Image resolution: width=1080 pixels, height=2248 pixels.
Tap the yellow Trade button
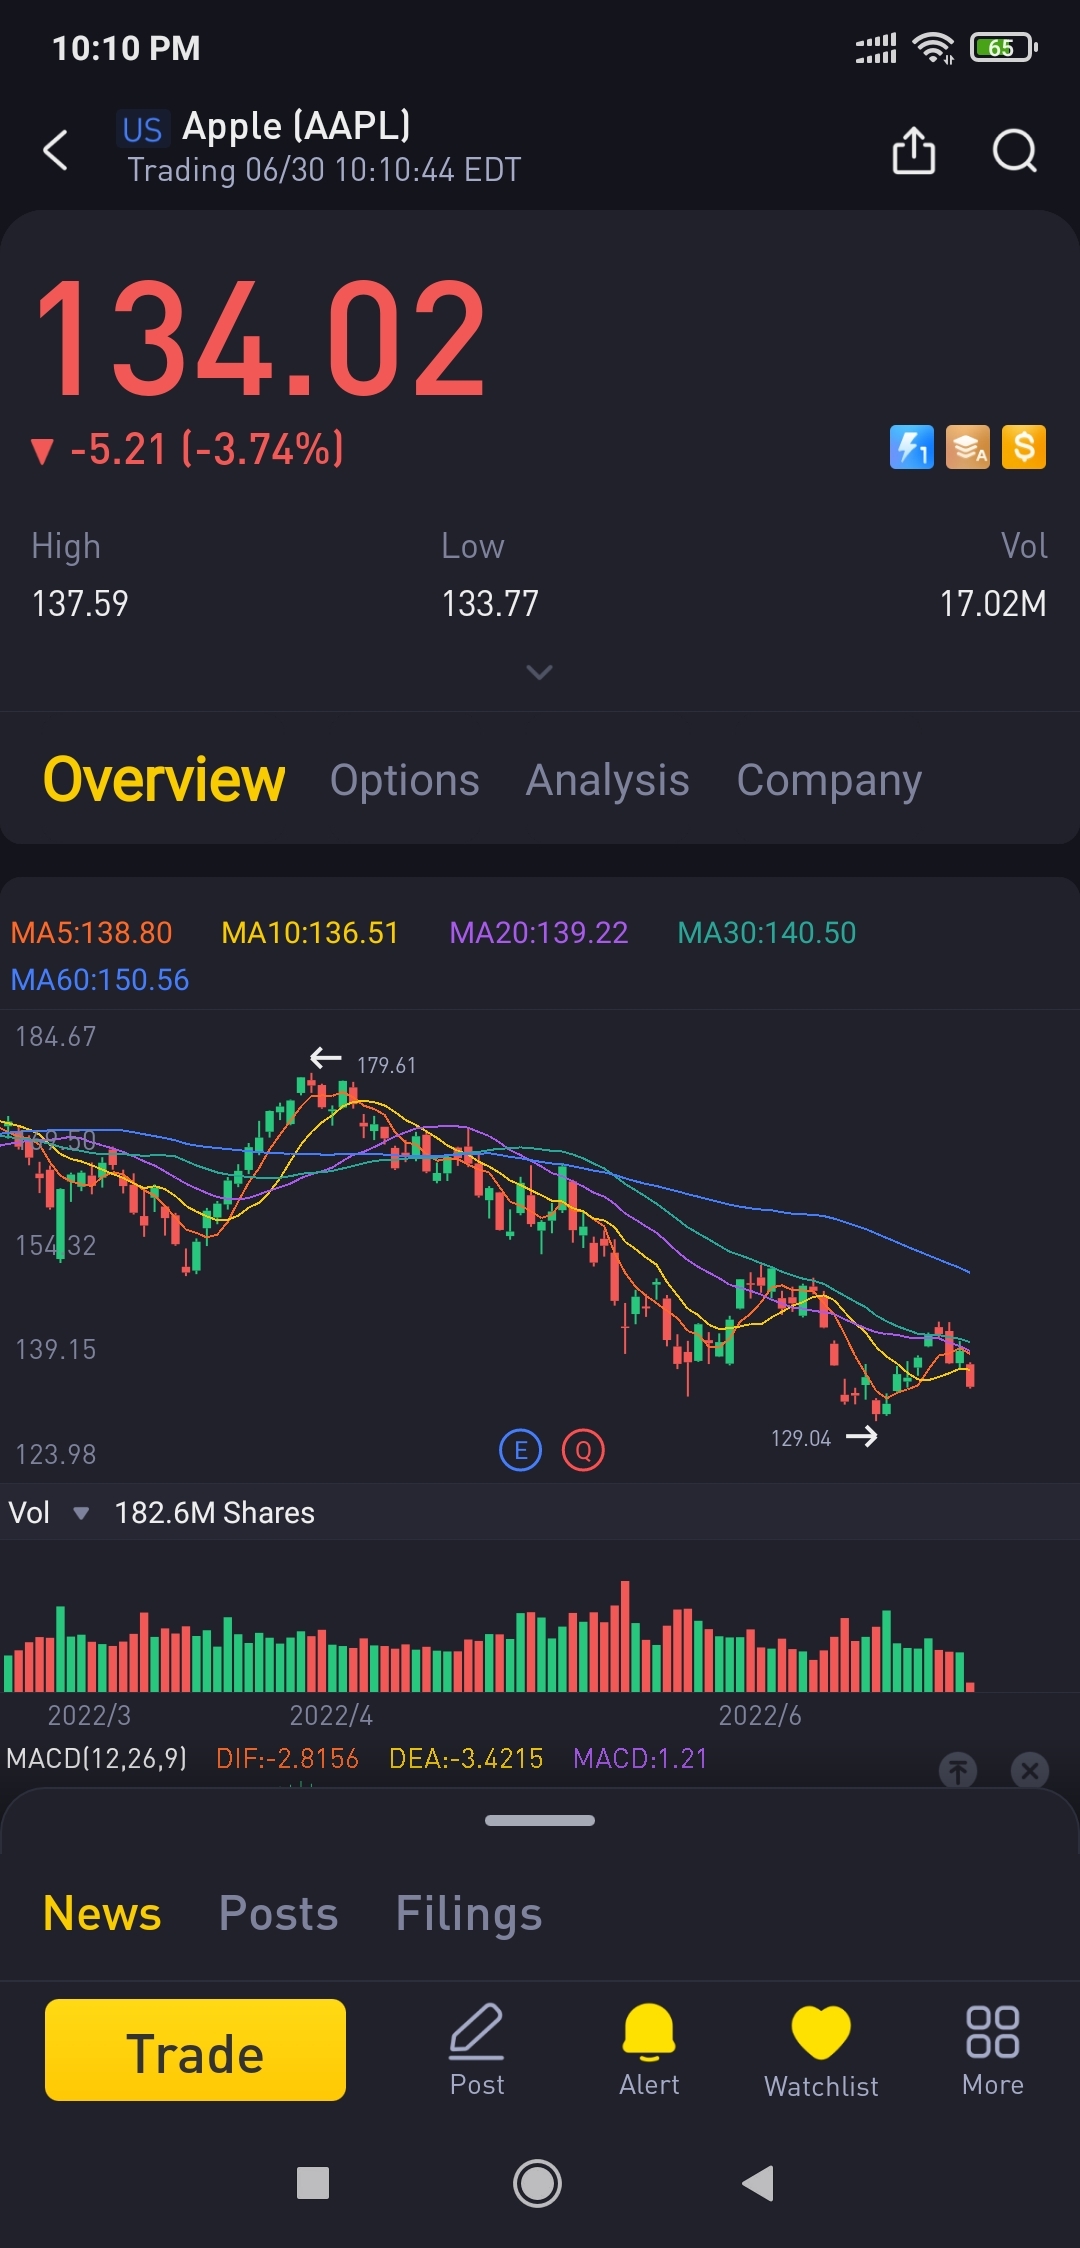point(195,2050)
